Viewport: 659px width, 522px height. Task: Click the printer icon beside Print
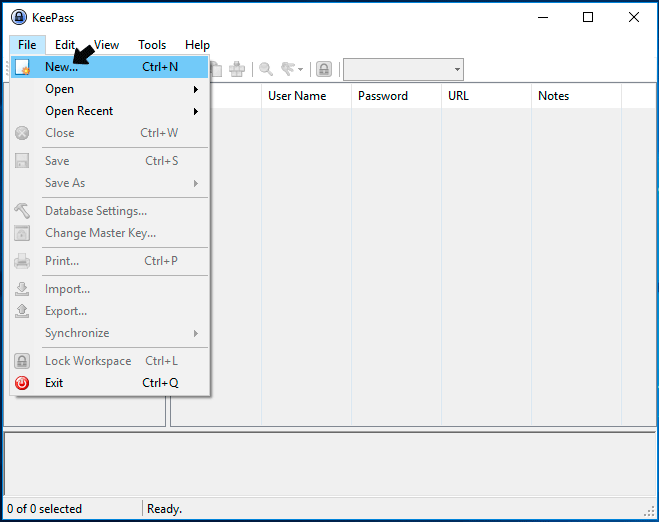[x=22, y=261]
